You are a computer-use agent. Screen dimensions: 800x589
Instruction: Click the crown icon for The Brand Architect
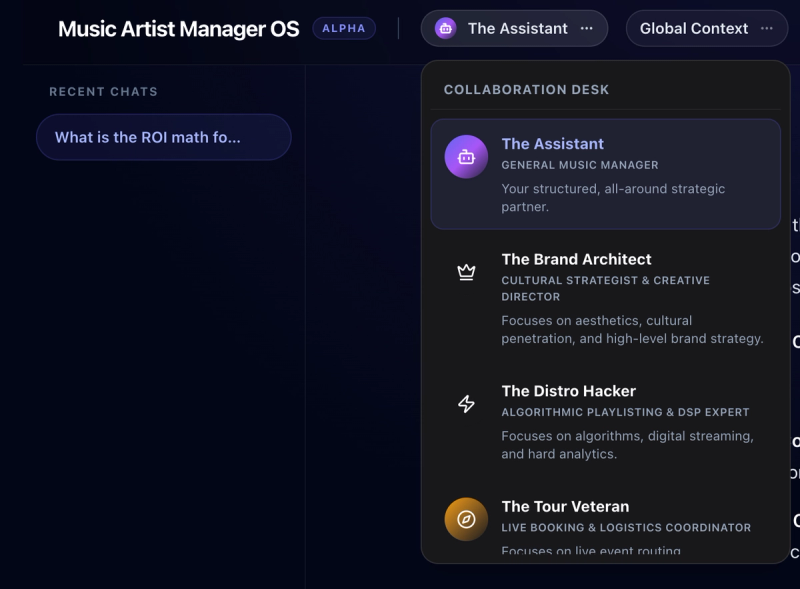[466, 272]
